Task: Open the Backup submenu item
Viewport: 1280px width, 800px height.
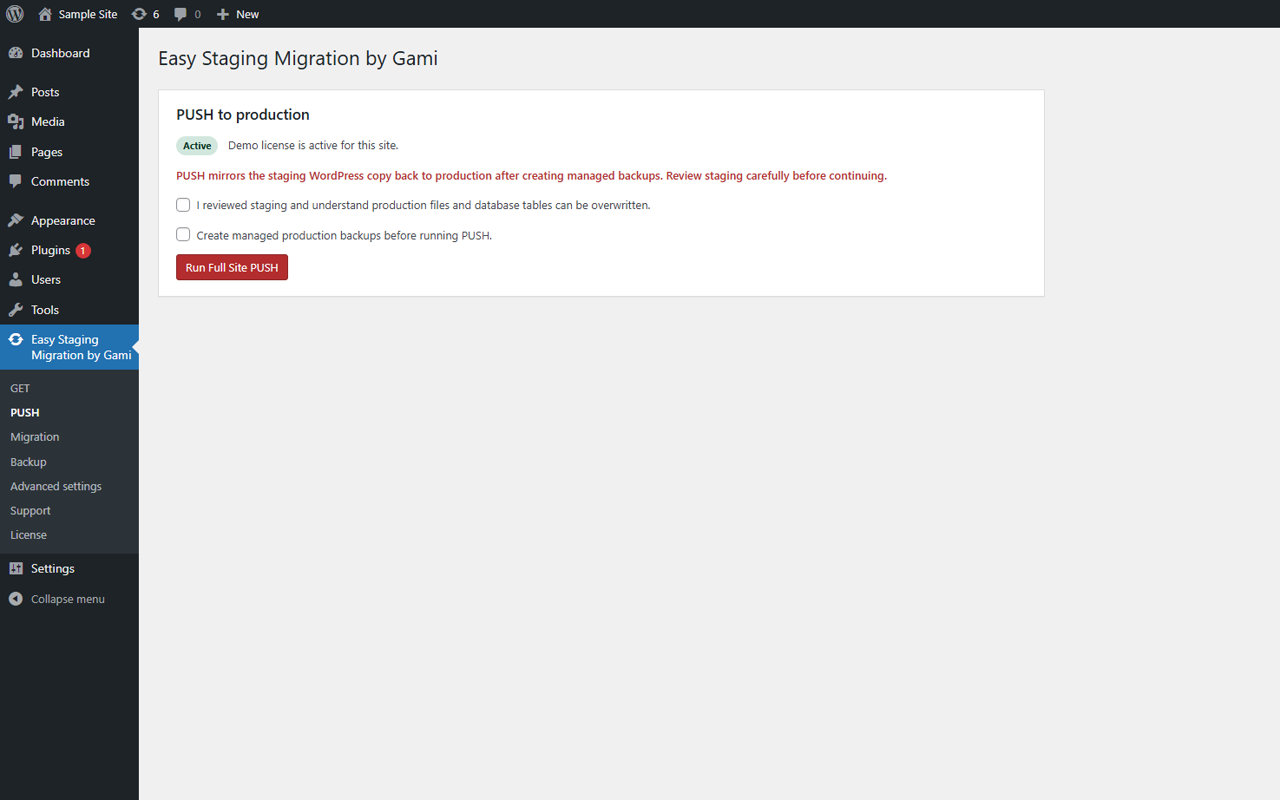Action: pyautogui.click(x=28, y=462)
